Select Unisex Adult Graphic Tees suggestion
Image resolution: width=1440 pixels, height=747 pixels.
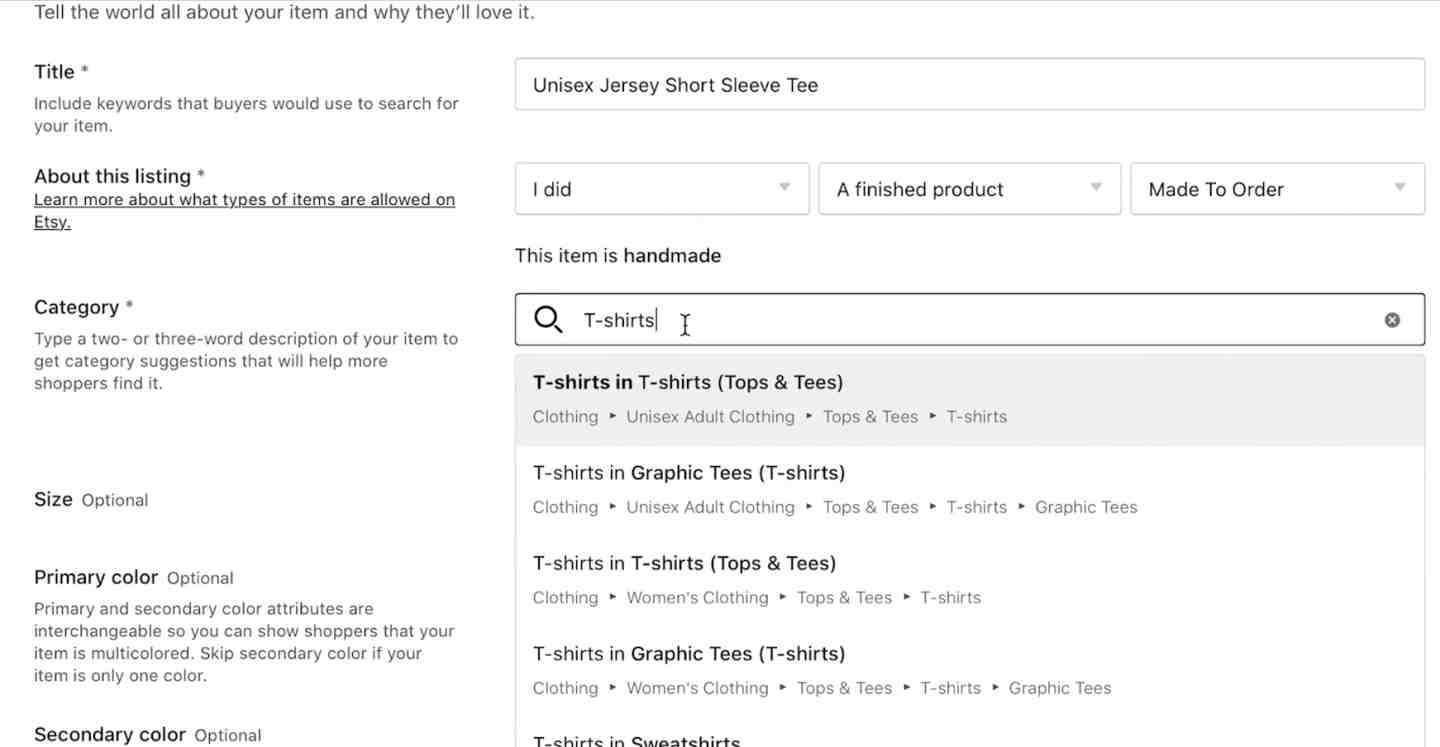click(x=970, y=490)
